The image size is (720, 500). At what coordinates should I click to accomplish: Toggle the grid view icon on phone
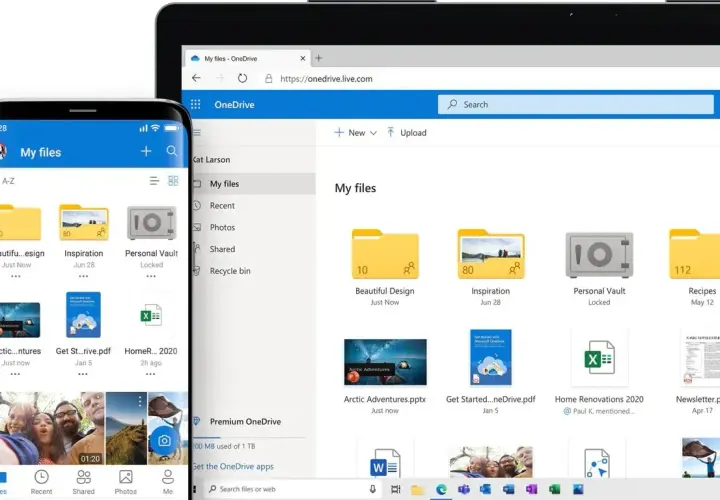coord(173,181)
